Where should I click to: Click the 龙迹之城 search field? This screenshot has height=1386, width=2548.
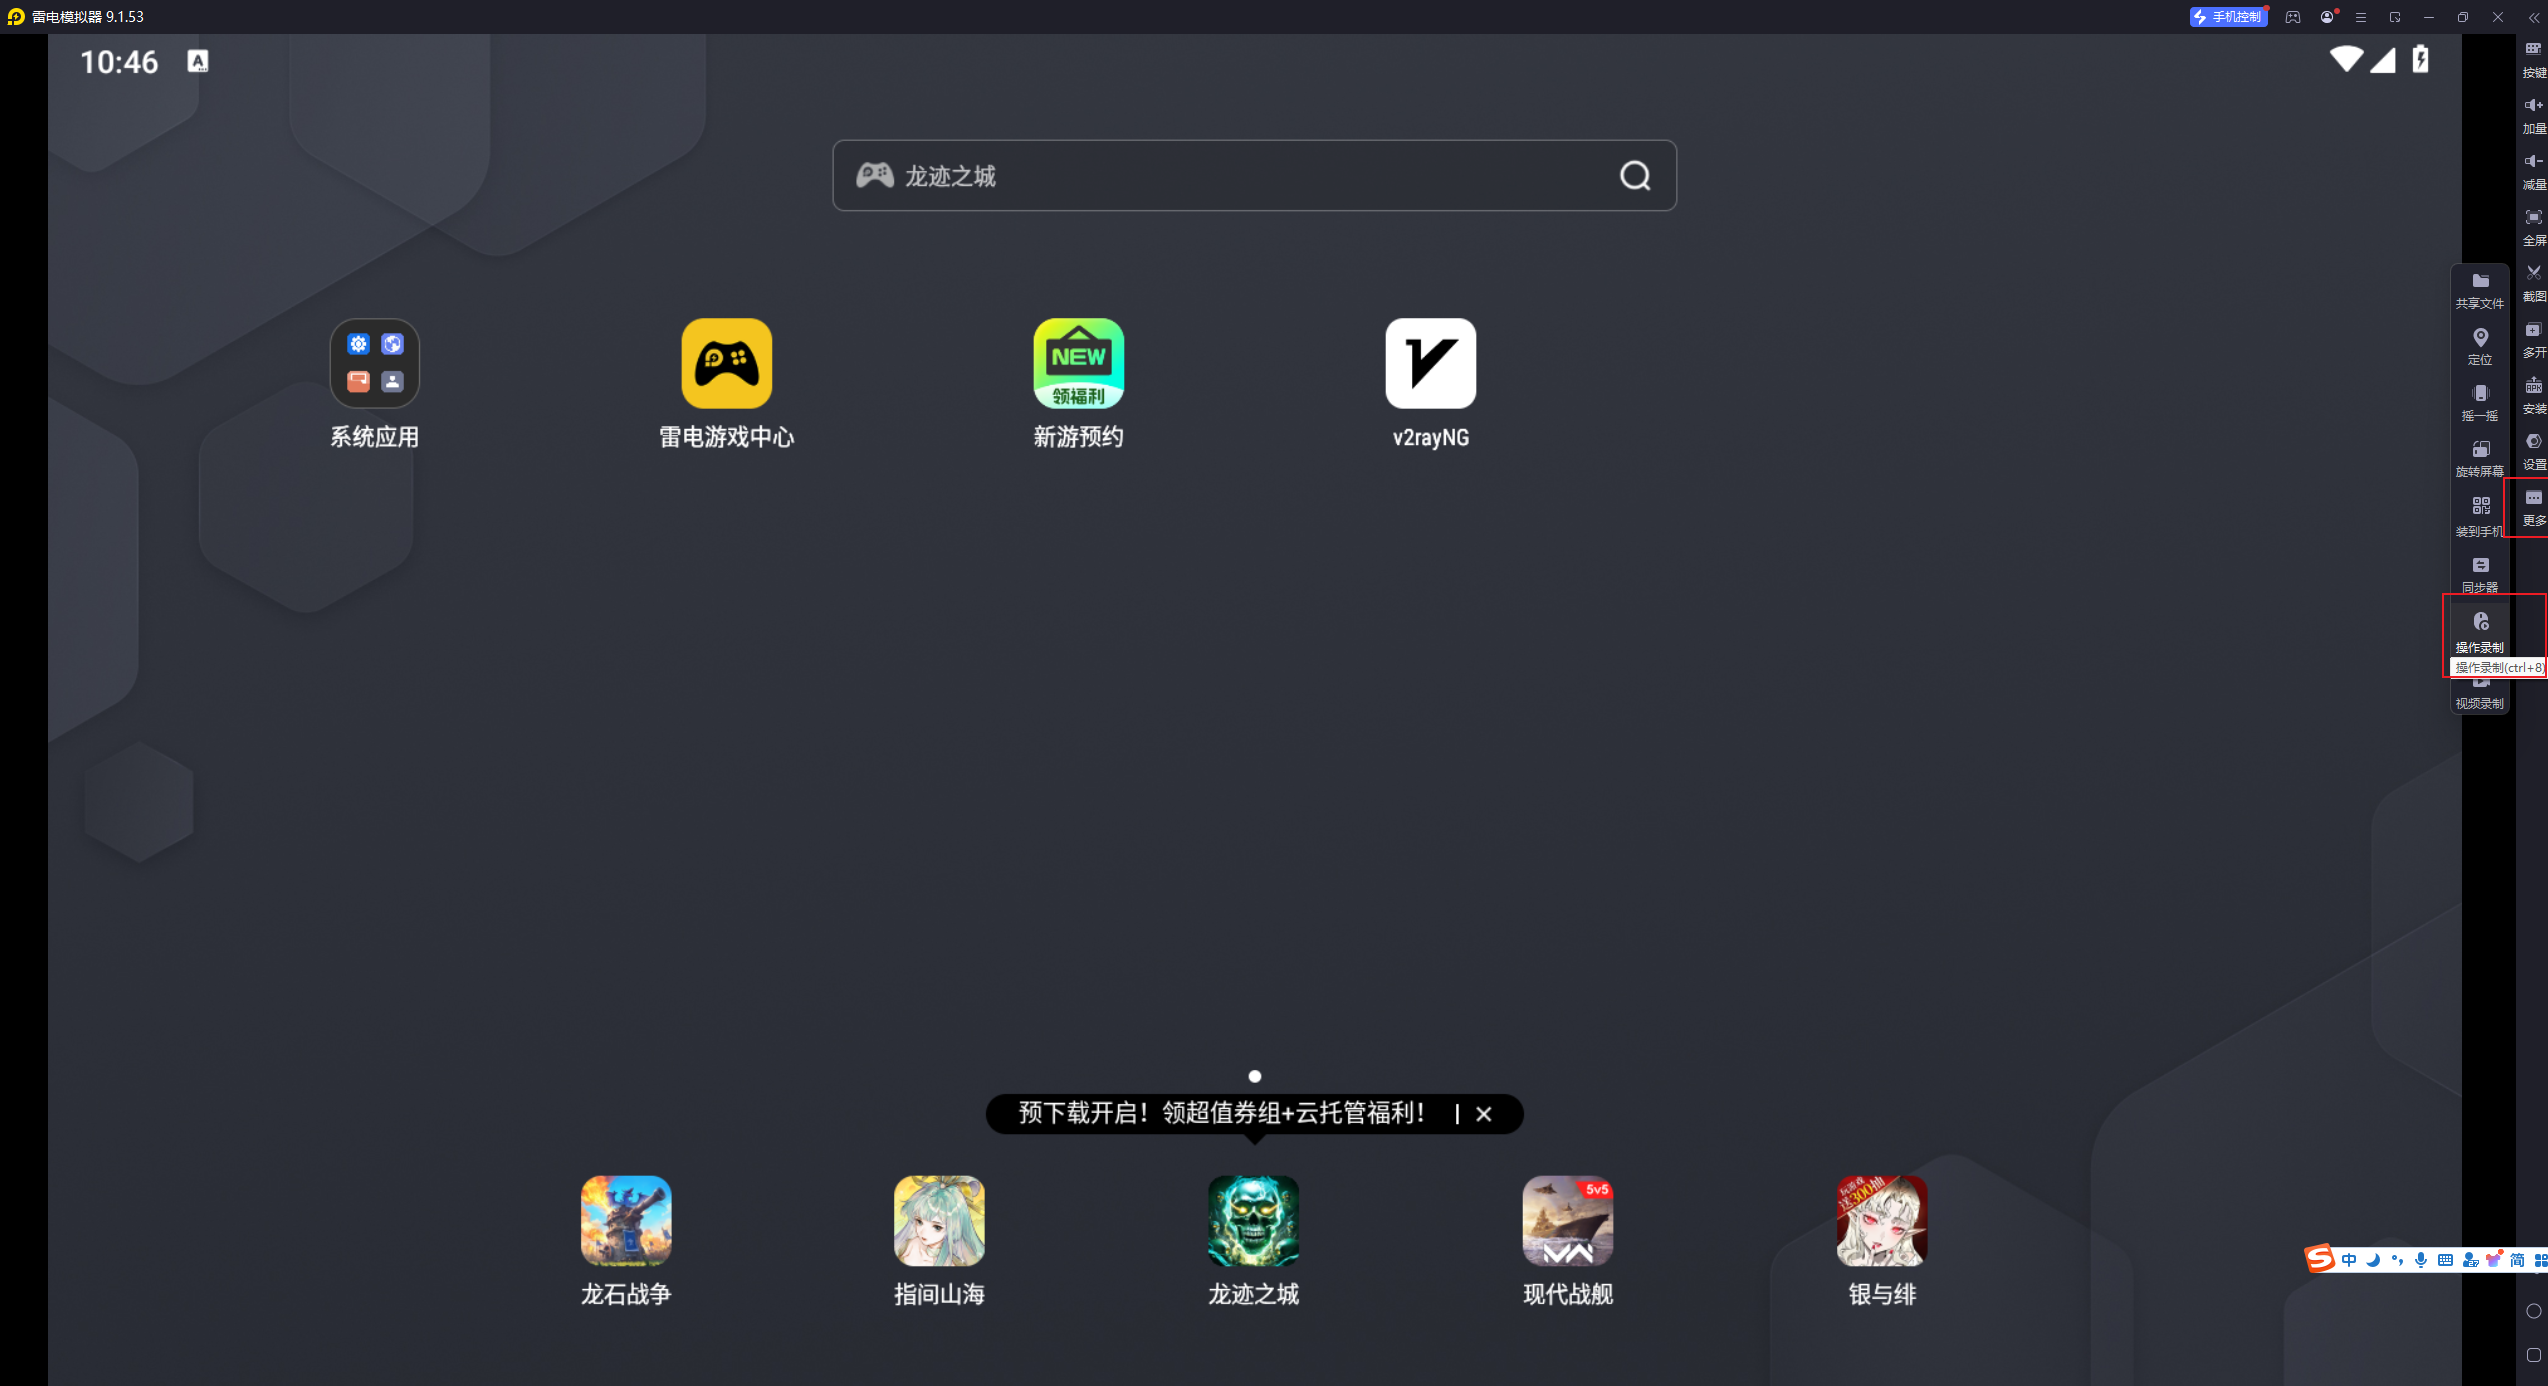pos(1254,176)
